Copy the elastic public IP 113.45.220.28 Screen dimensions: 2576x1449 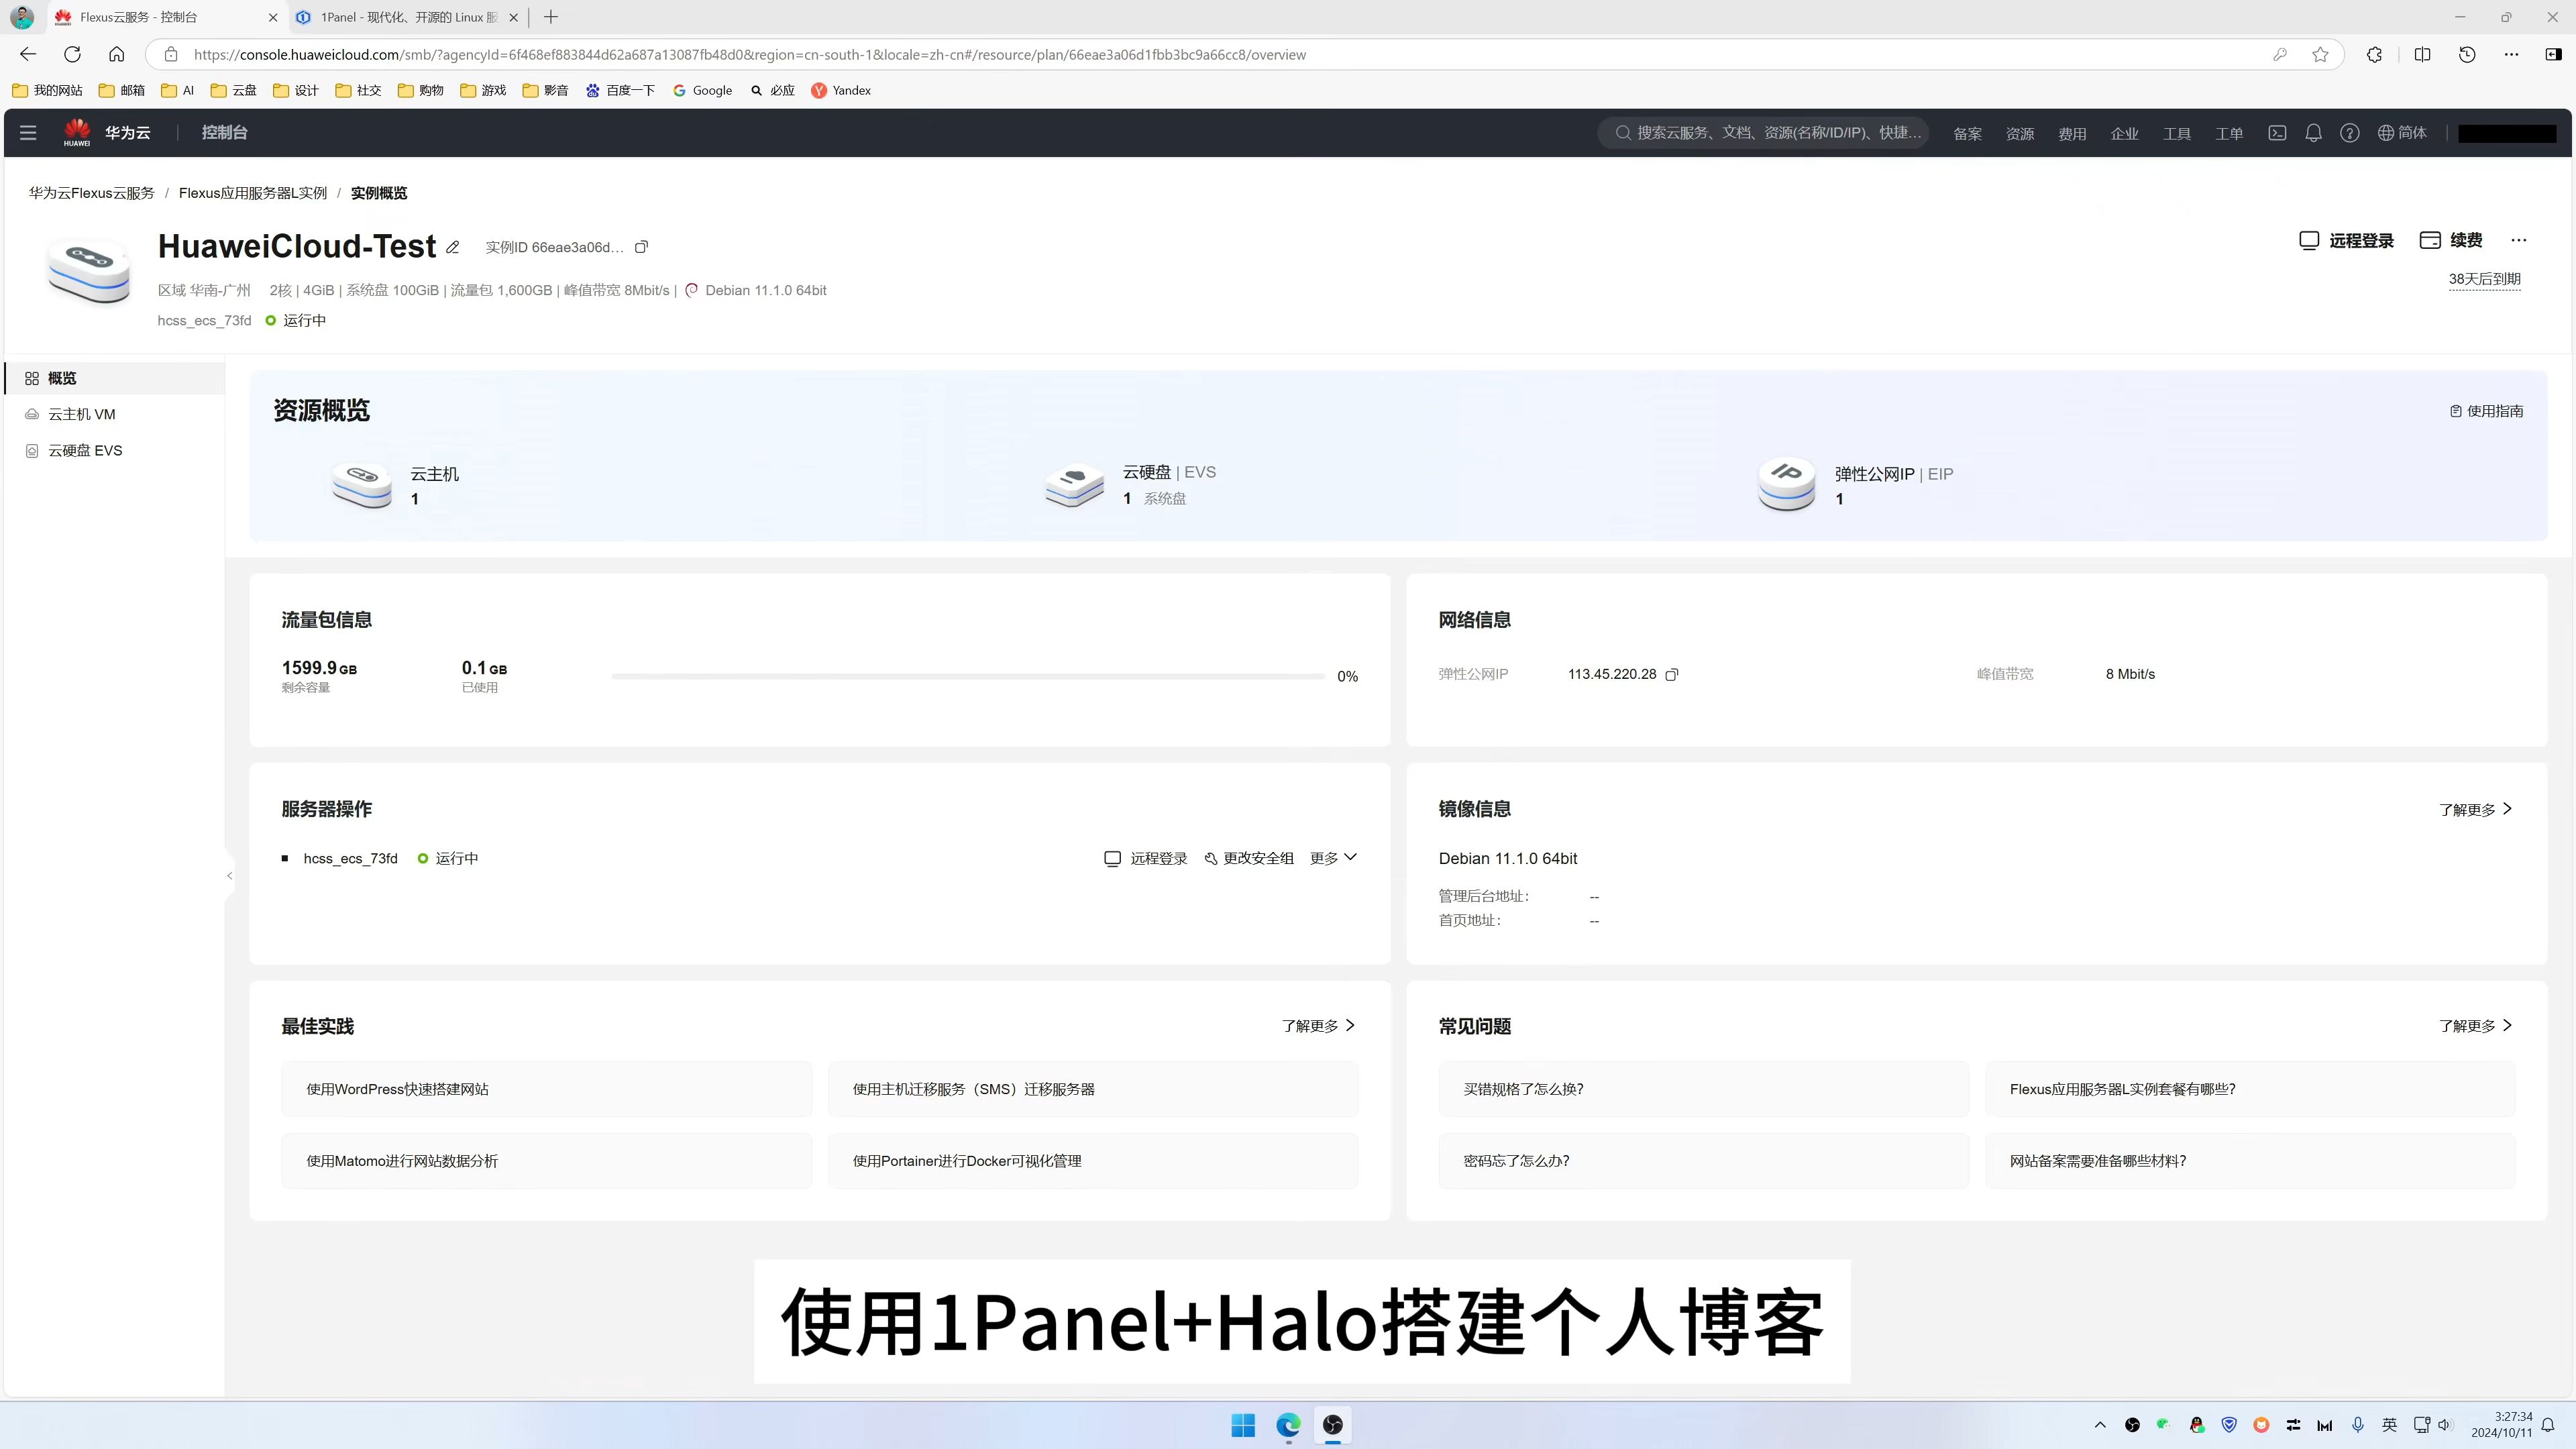click(1671, 675)
